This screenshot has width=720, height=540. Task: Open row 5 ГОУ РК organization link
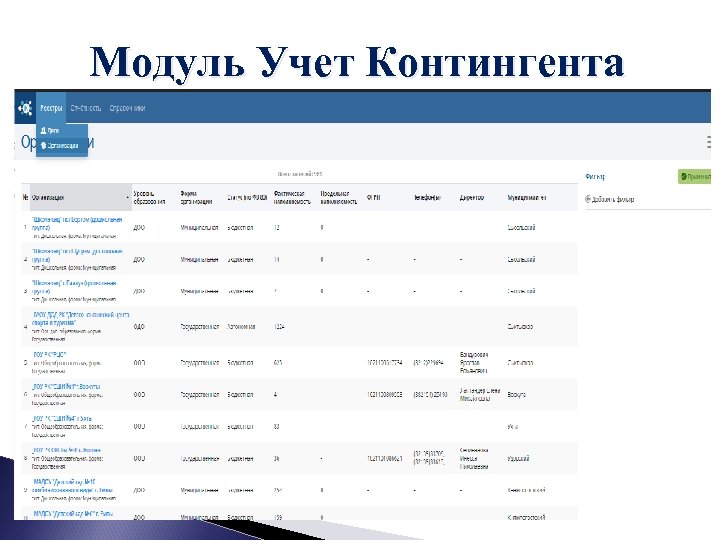tap(50, 354)
